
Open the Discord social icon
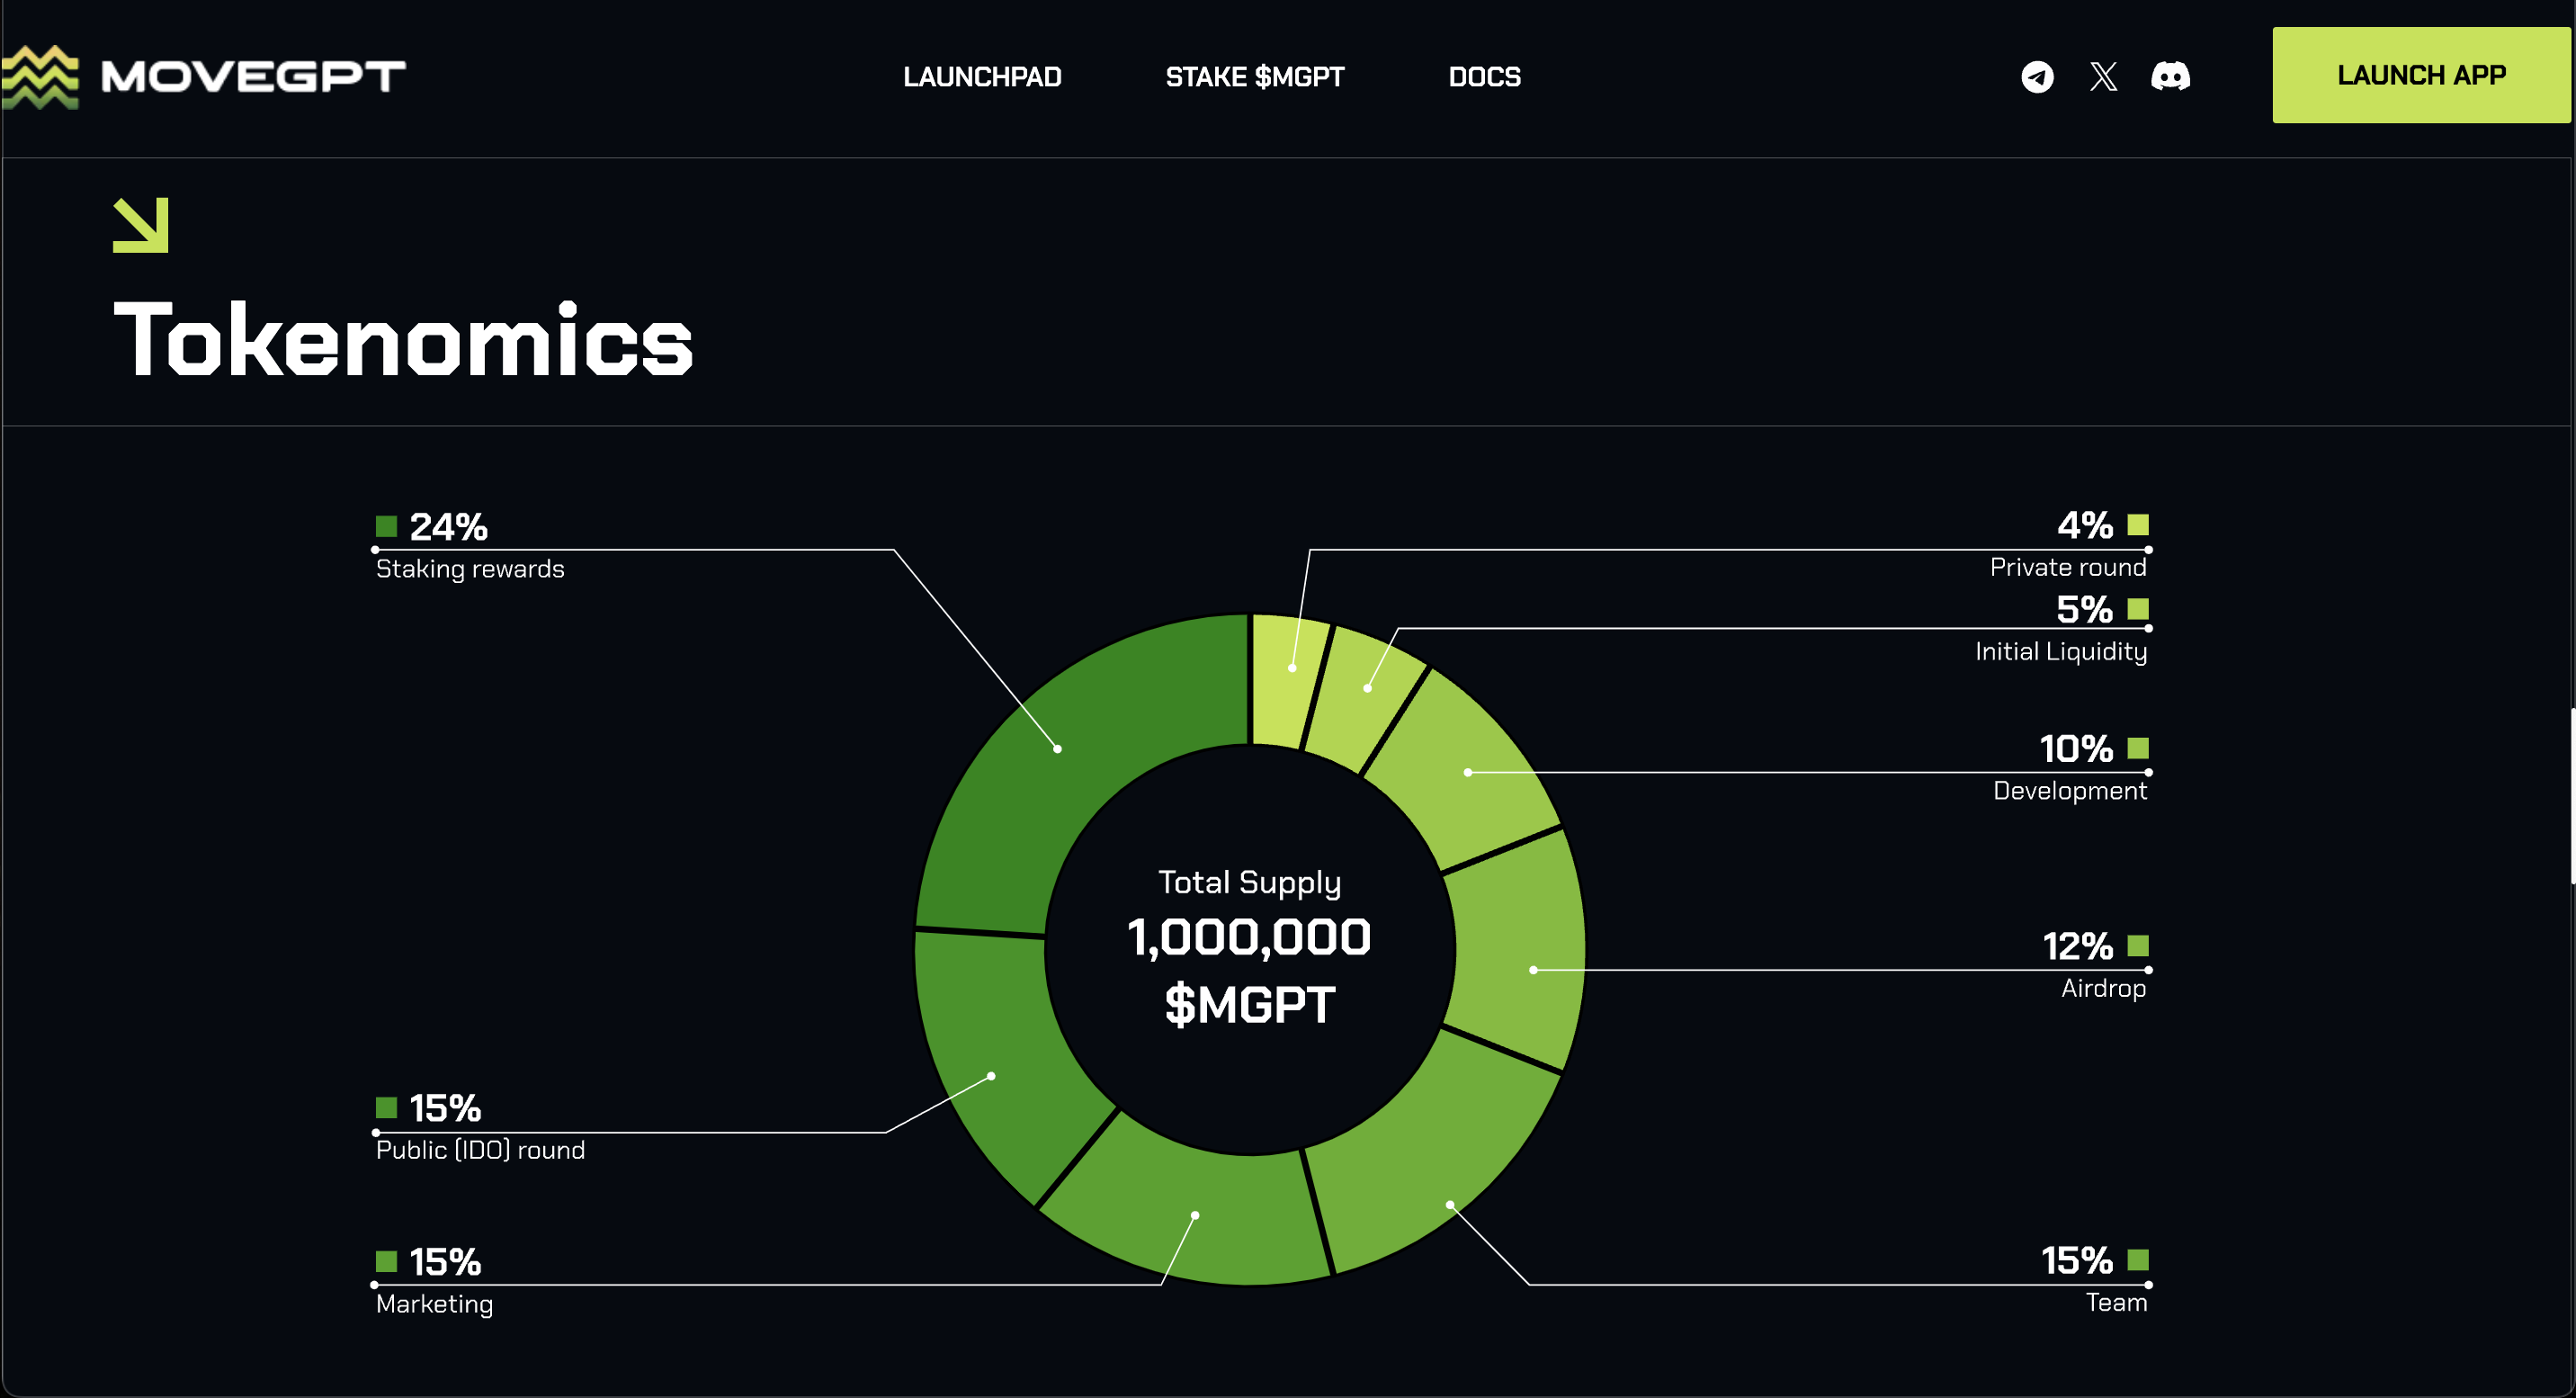click(2170, 76)
